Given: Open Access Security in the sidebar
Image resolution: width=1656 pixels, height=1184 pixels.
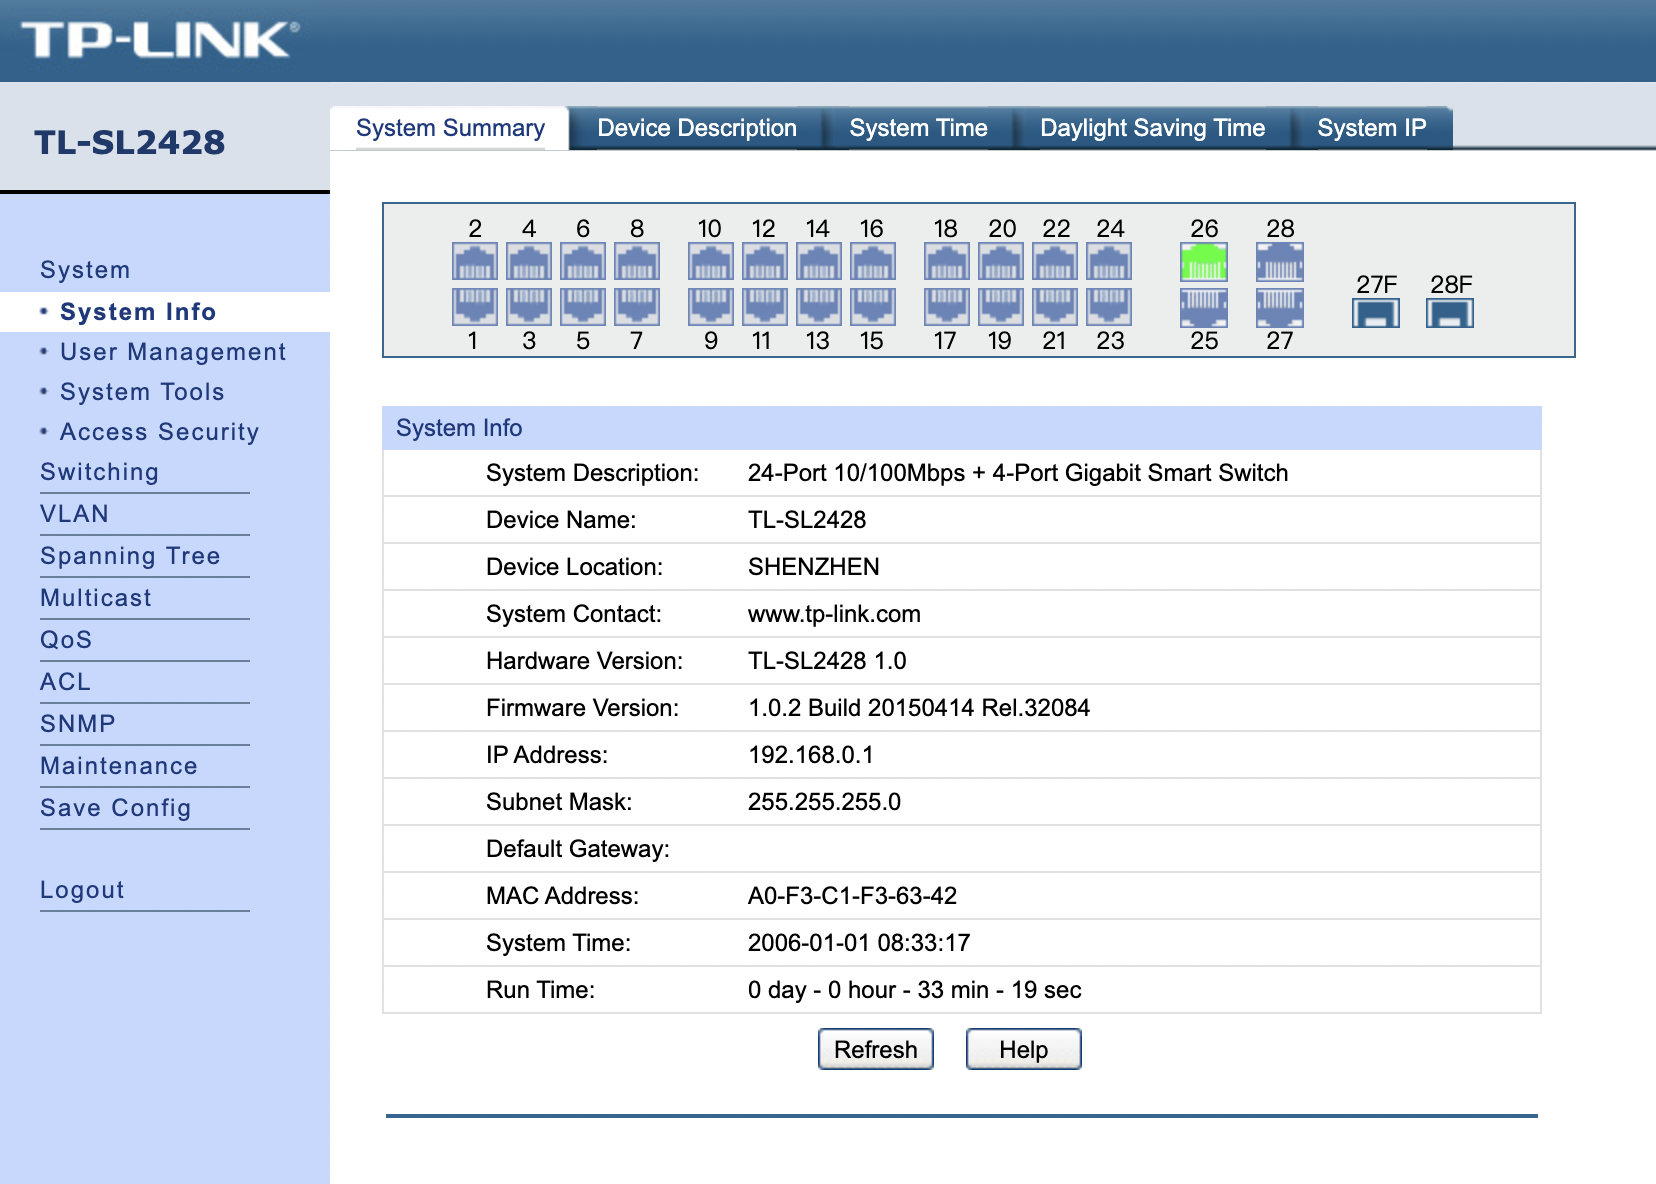Looking at the screenshot, I should (159, 432).
